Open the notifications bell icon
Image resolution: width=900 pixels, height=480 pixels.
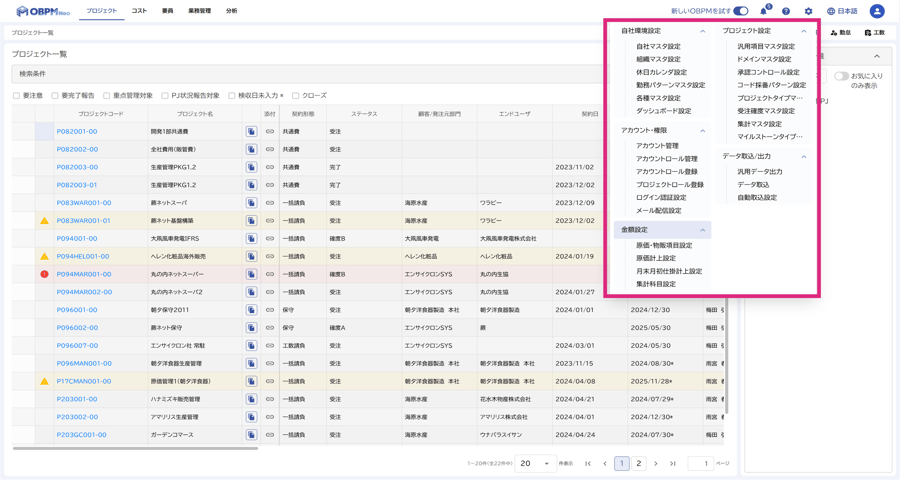pos(764,11)
